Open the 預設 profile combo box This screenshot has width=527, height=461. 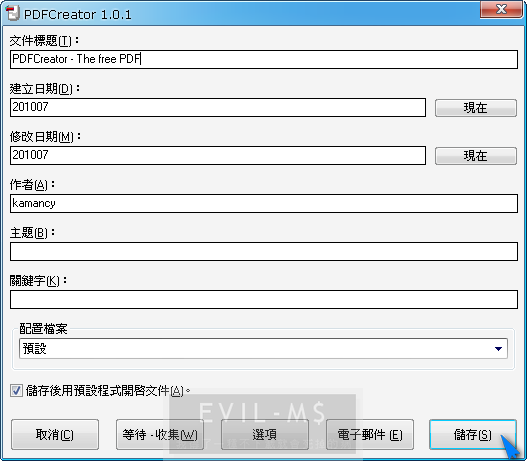(263, 349)
